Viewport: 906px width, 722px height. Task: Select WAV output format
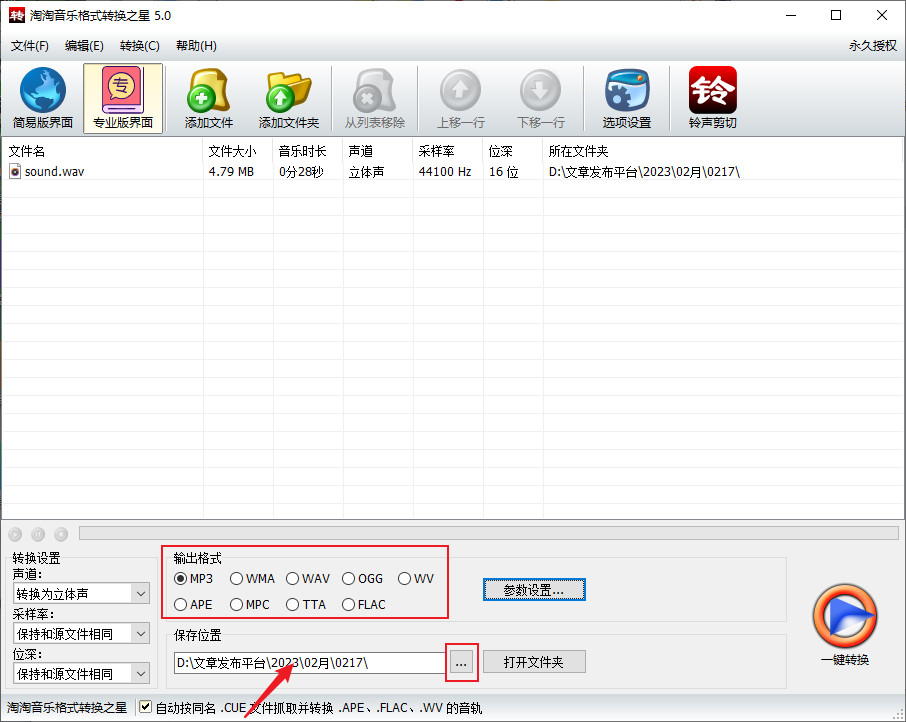(x=308, y=578)
